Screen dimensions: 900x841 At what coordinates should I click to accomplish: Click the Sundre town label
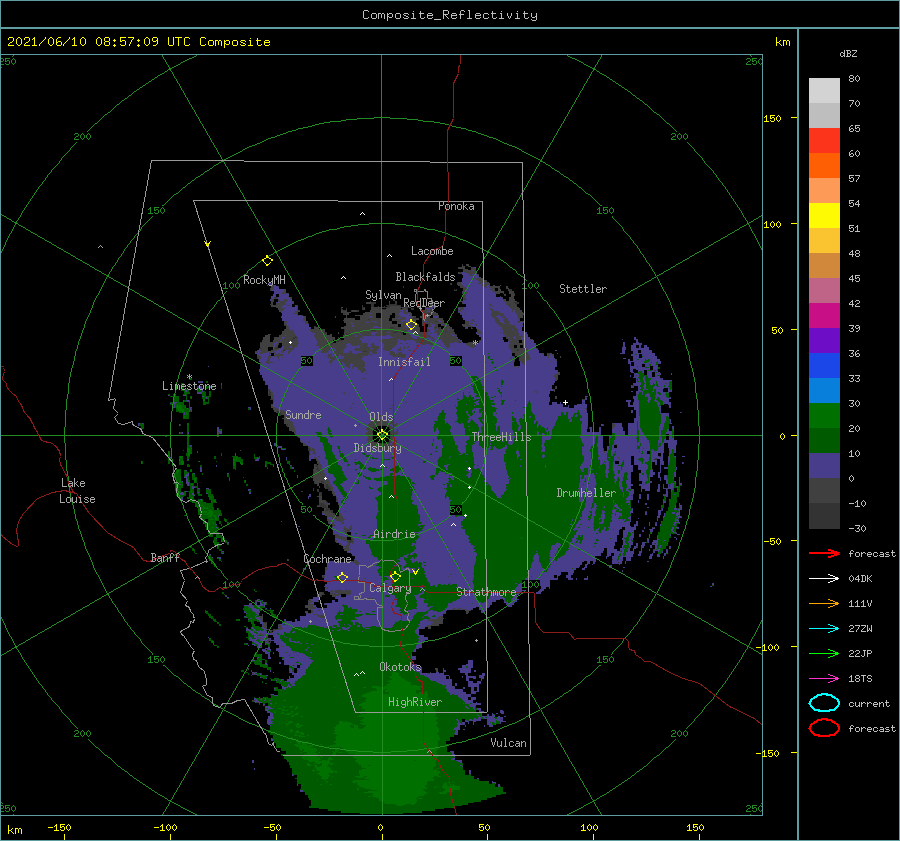[x=303, y=414]
